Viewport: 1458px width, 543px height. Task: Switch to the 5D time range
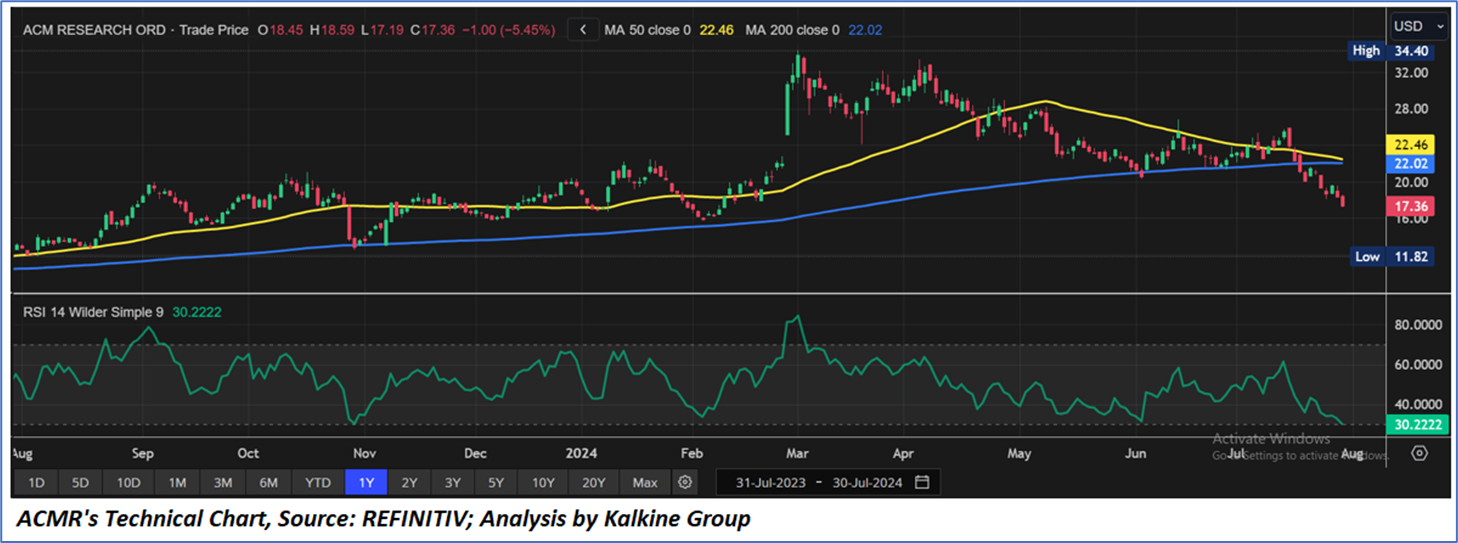click(x=80, y=483)
